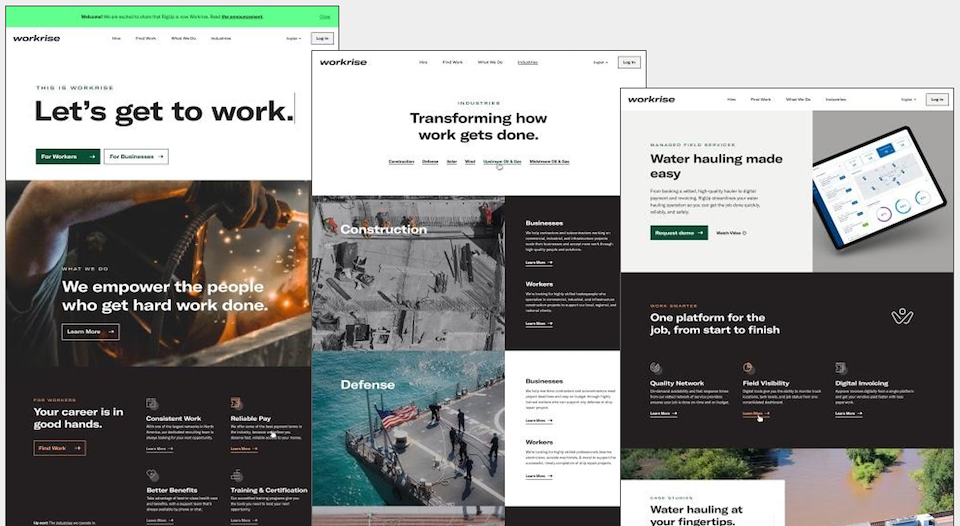Viewport: 960px width, 526px height.
Task: Click the Water hauling at your fingertips heading
Action: tap(696, 514)
